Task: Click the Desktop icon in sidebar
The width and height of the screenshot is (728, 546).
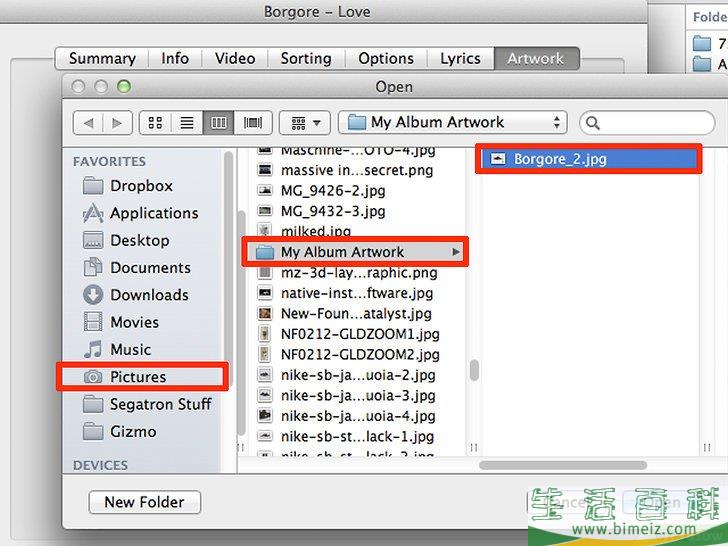Action: pos(93,240)
